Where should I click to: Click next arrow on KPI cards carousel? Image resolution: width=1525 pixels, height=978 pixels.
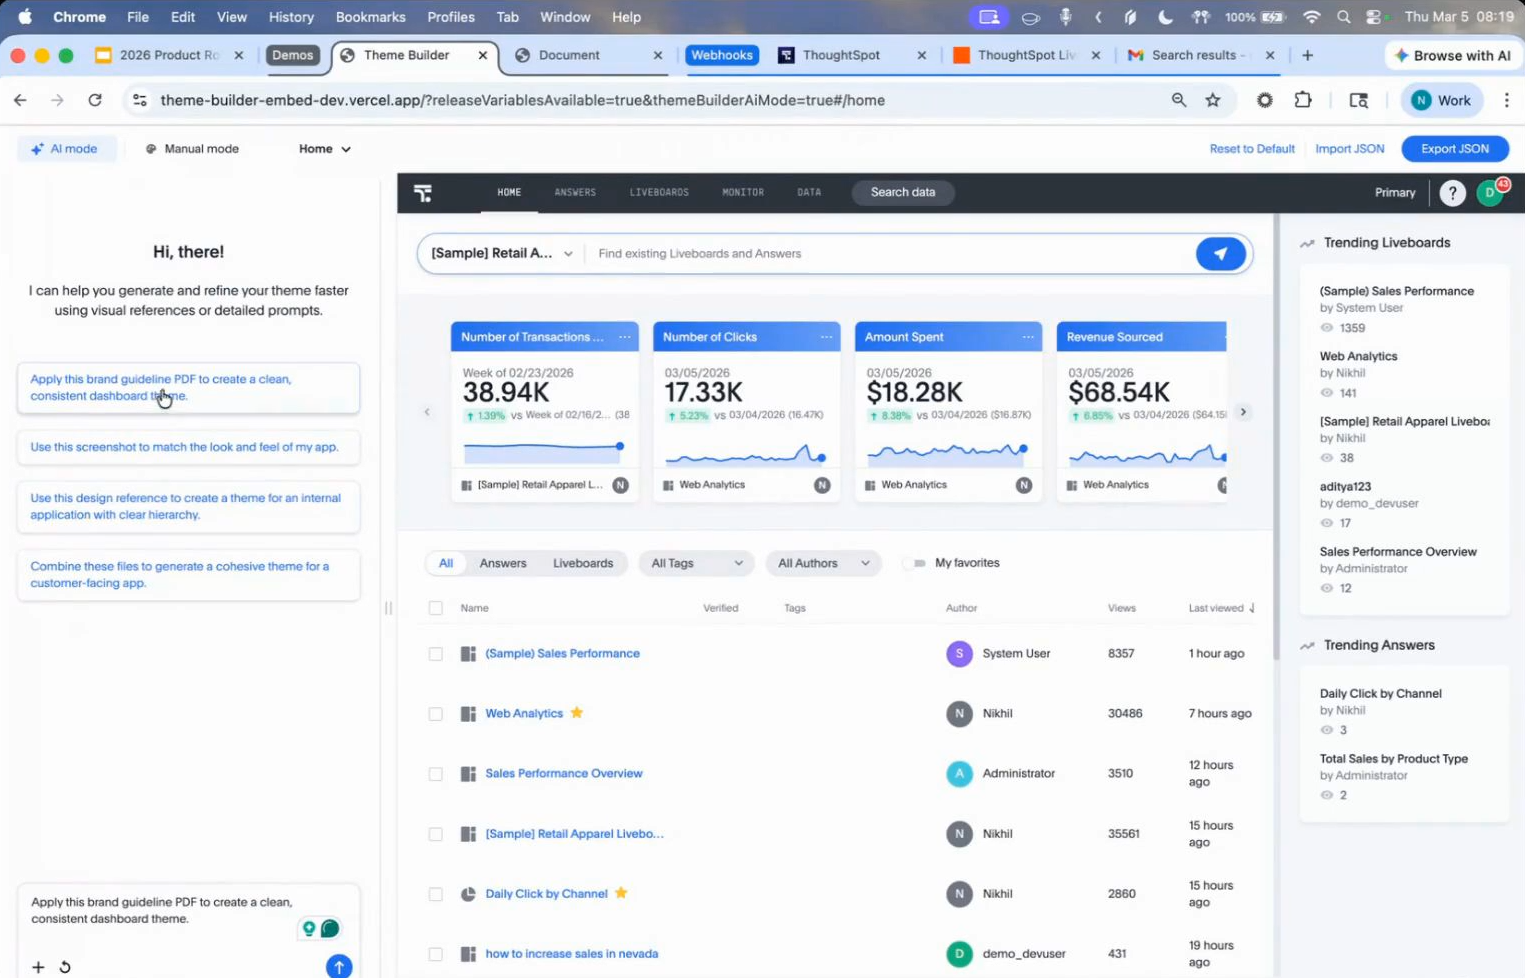coord(1243,412)
